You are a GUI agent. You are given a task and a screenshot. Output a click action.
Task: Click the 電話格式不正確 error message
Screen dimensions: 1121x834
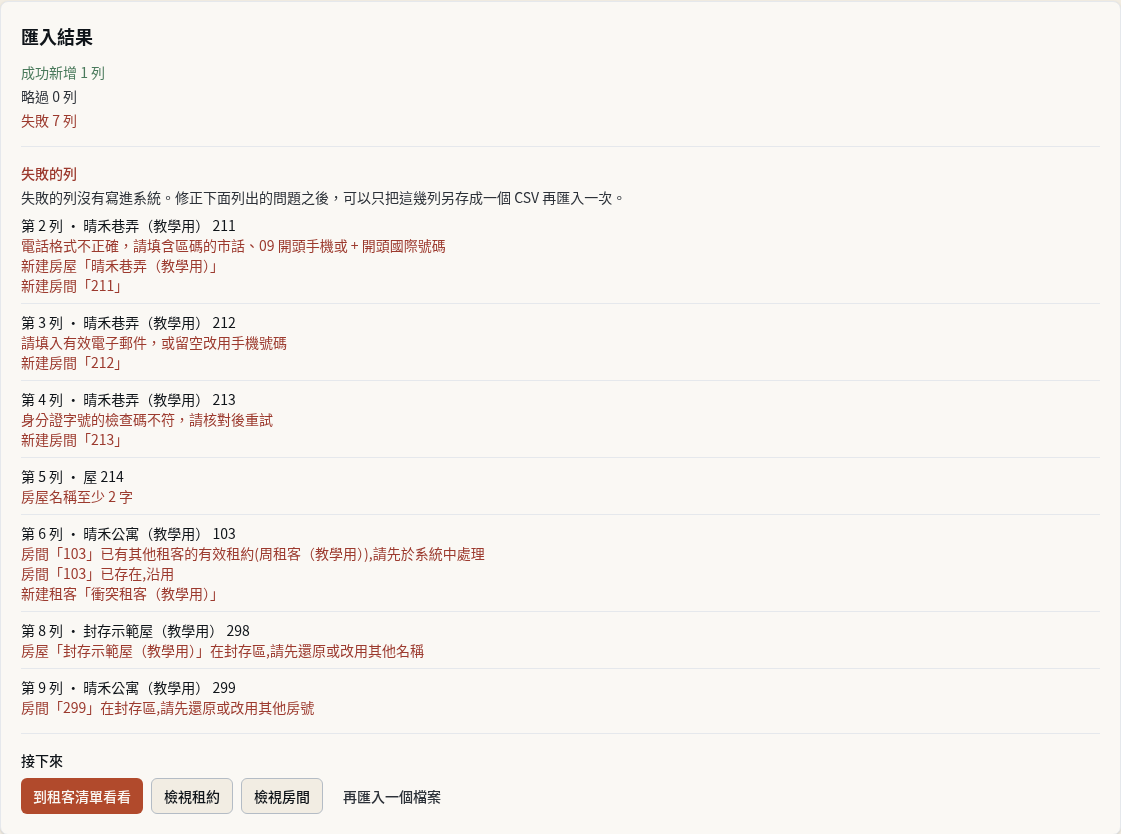(x=233, y=247)
